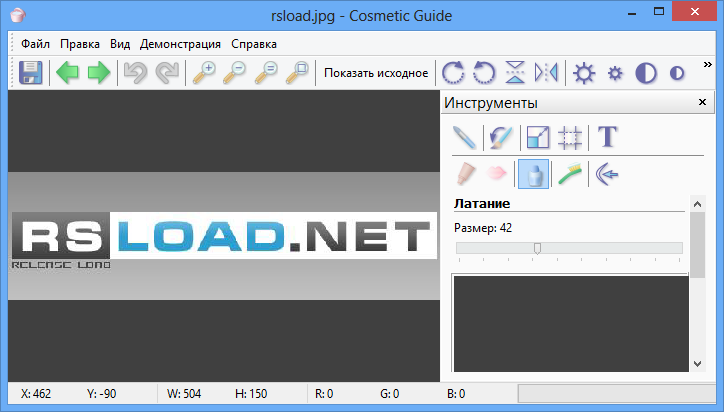
Task: Select the toothbrush whitening tool
Action: 570,174
